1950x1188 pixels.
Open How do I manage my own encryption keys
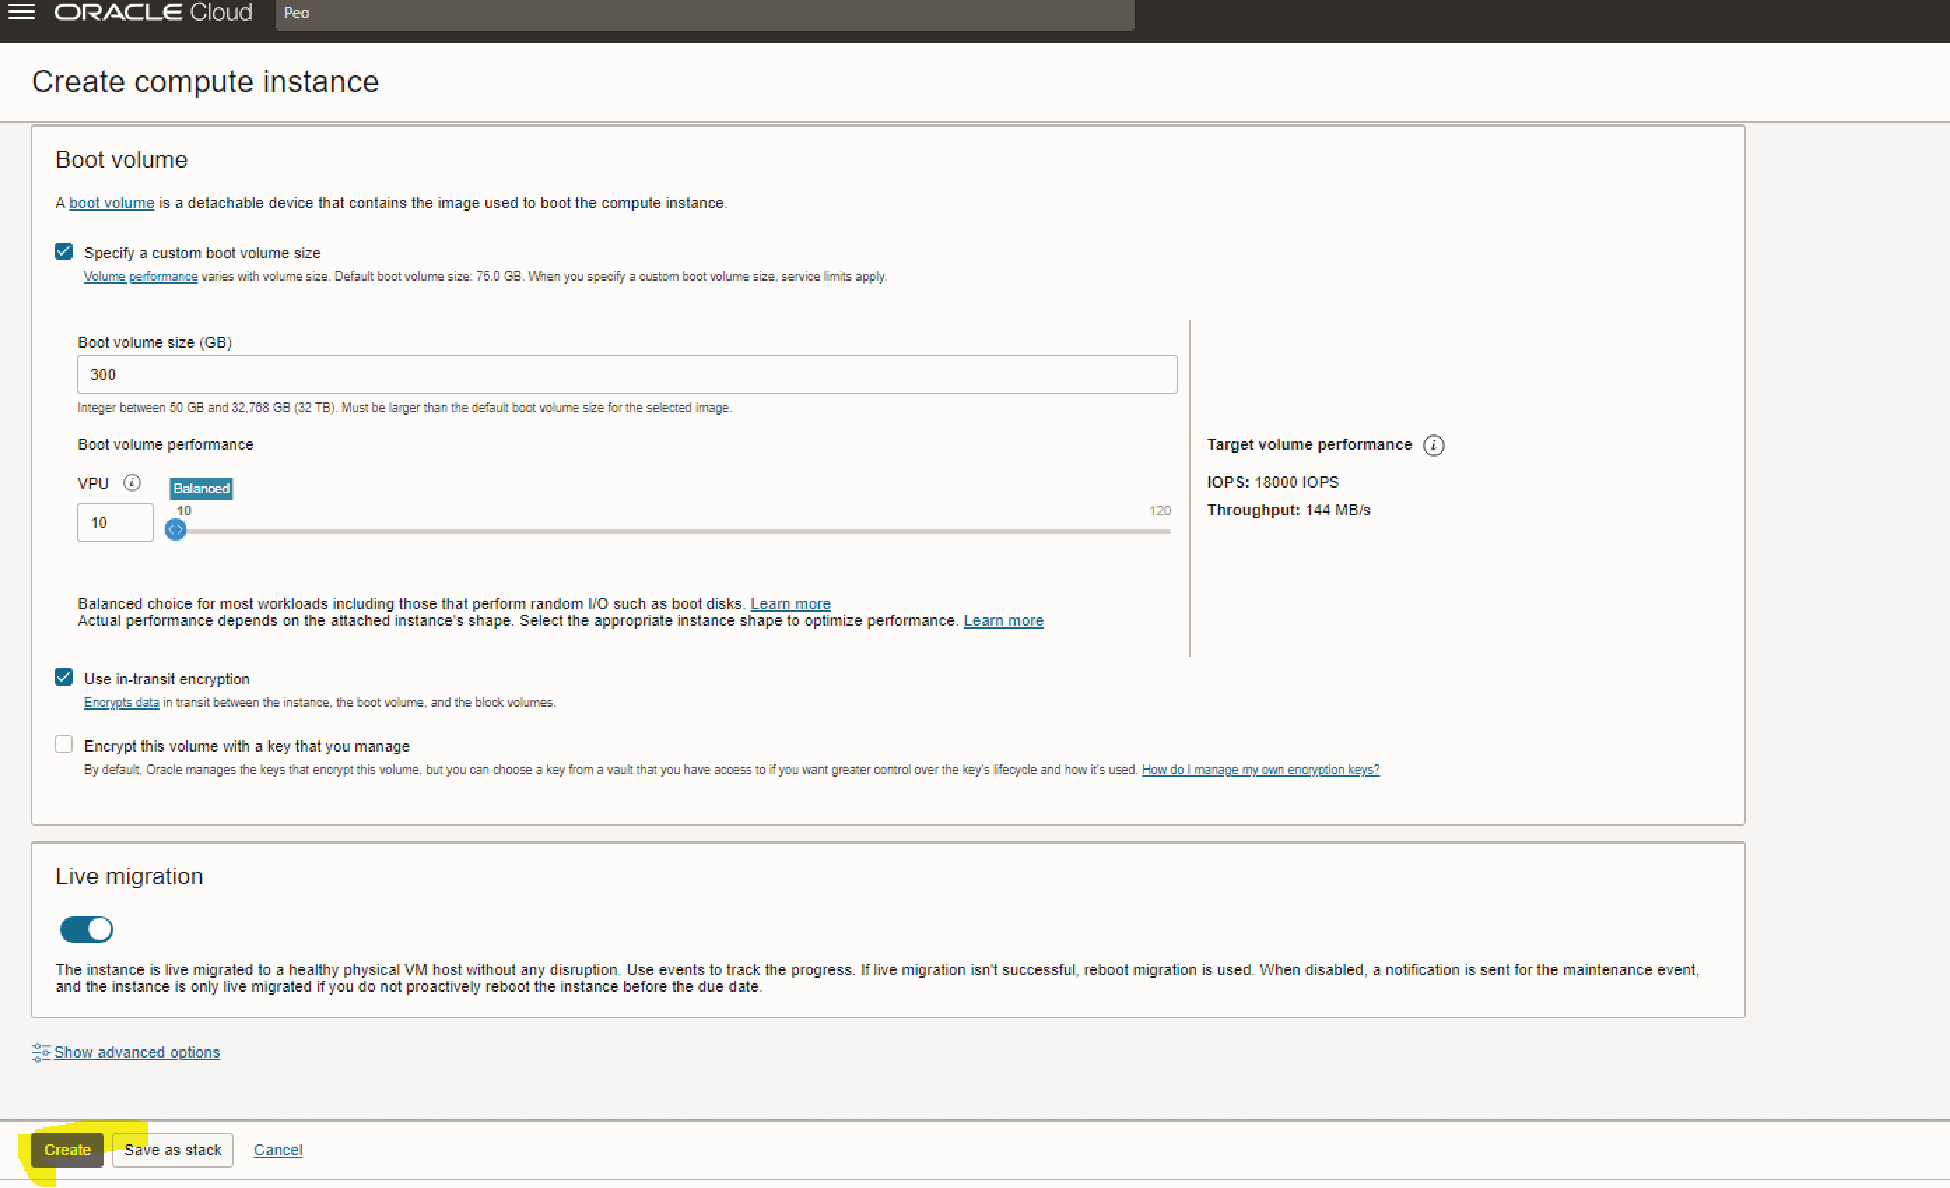click(x=1260, y=769)
